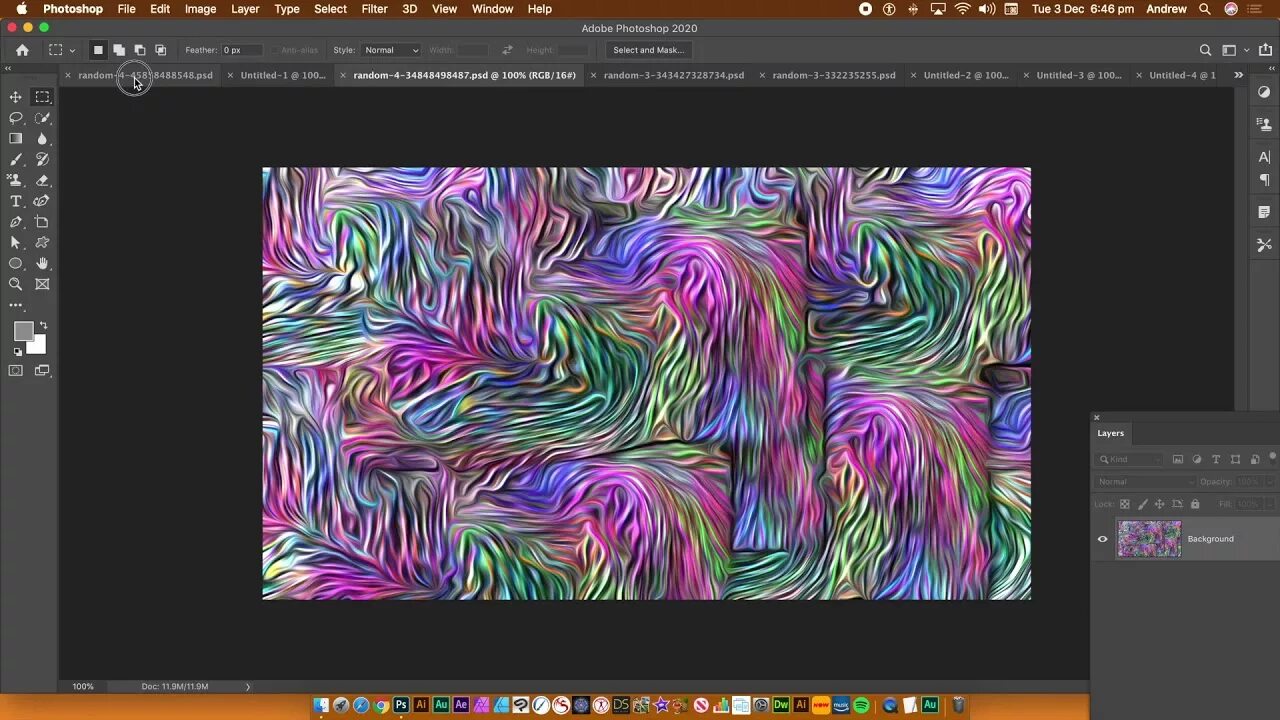
Task: Open the layer Kind filter dropdown
Action: coord(1130,459)
